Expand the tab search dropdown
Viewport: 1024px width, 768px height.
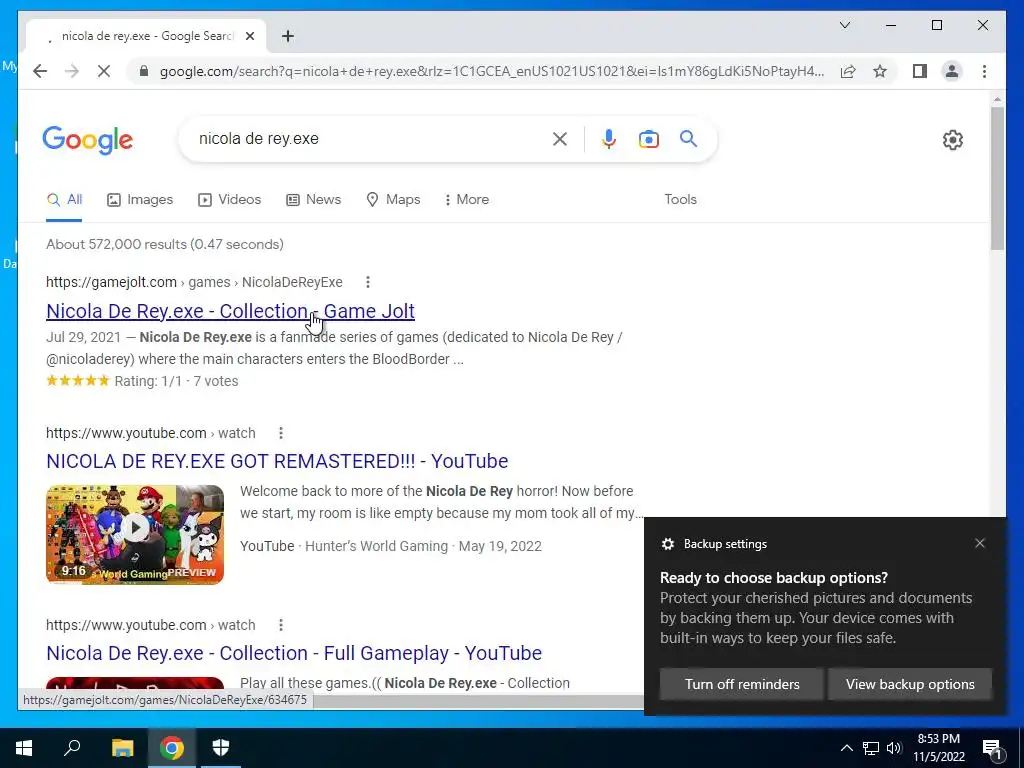coord(844,25)
